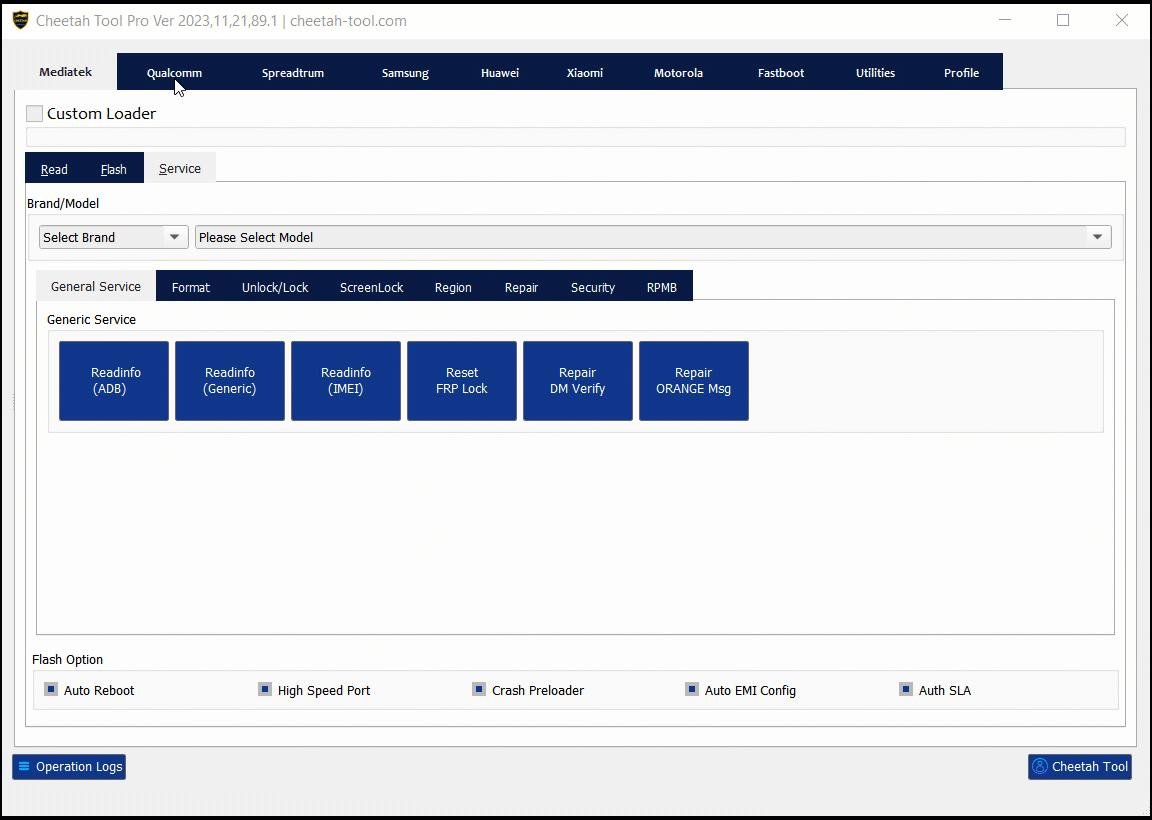Trigger the Reset FRP Lock action
The height and width of the screenshot is (820, 1152).
[x=461, y=380]
